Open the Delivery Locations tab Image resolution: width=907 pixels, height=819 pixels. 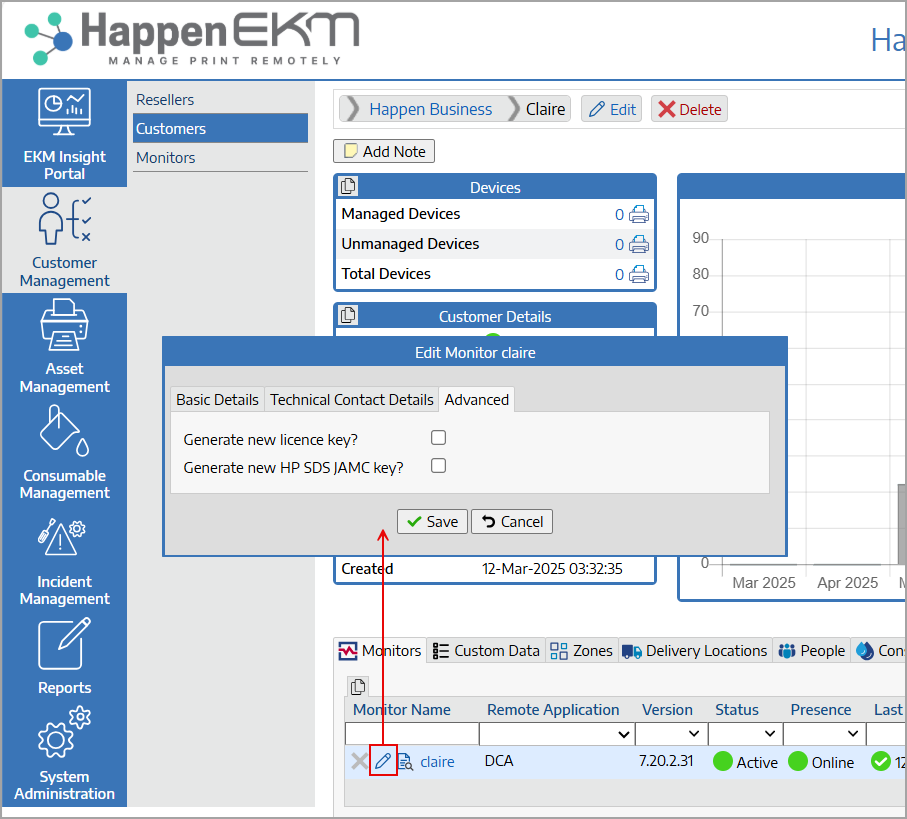click(695, 651)
